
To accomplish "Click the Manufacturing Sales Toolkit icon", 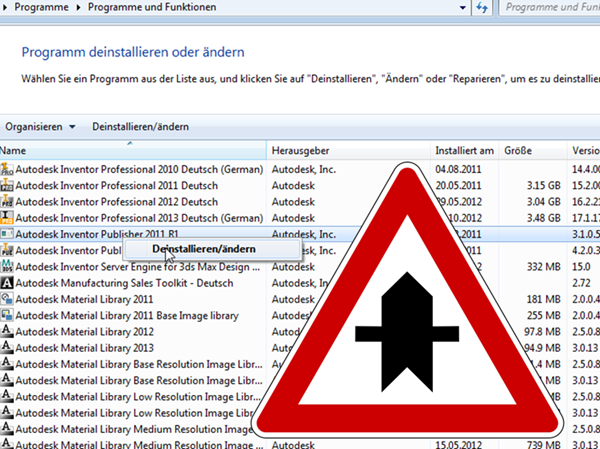I will click(7, 283).
